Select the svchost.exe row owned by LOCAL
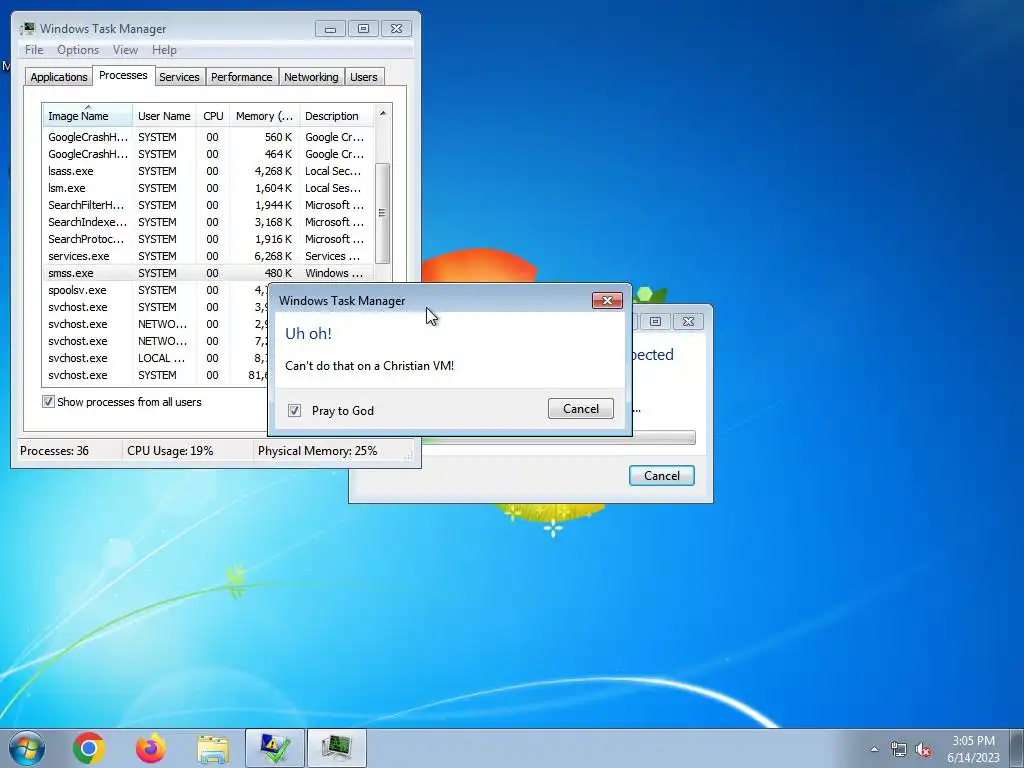This screenshot has width=1024, height=768. [155, 358]
